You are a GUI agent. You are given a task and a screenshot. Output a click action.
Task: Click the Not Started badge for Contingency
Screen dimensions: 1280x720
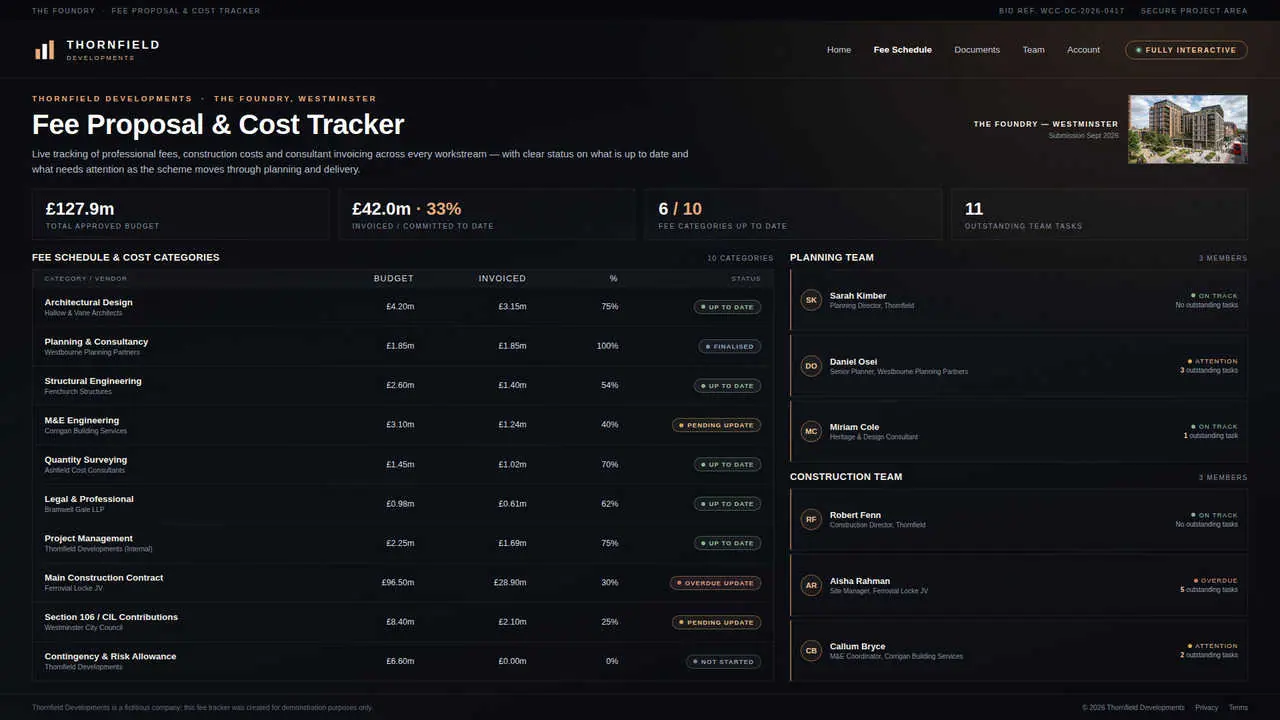point(723,662)
